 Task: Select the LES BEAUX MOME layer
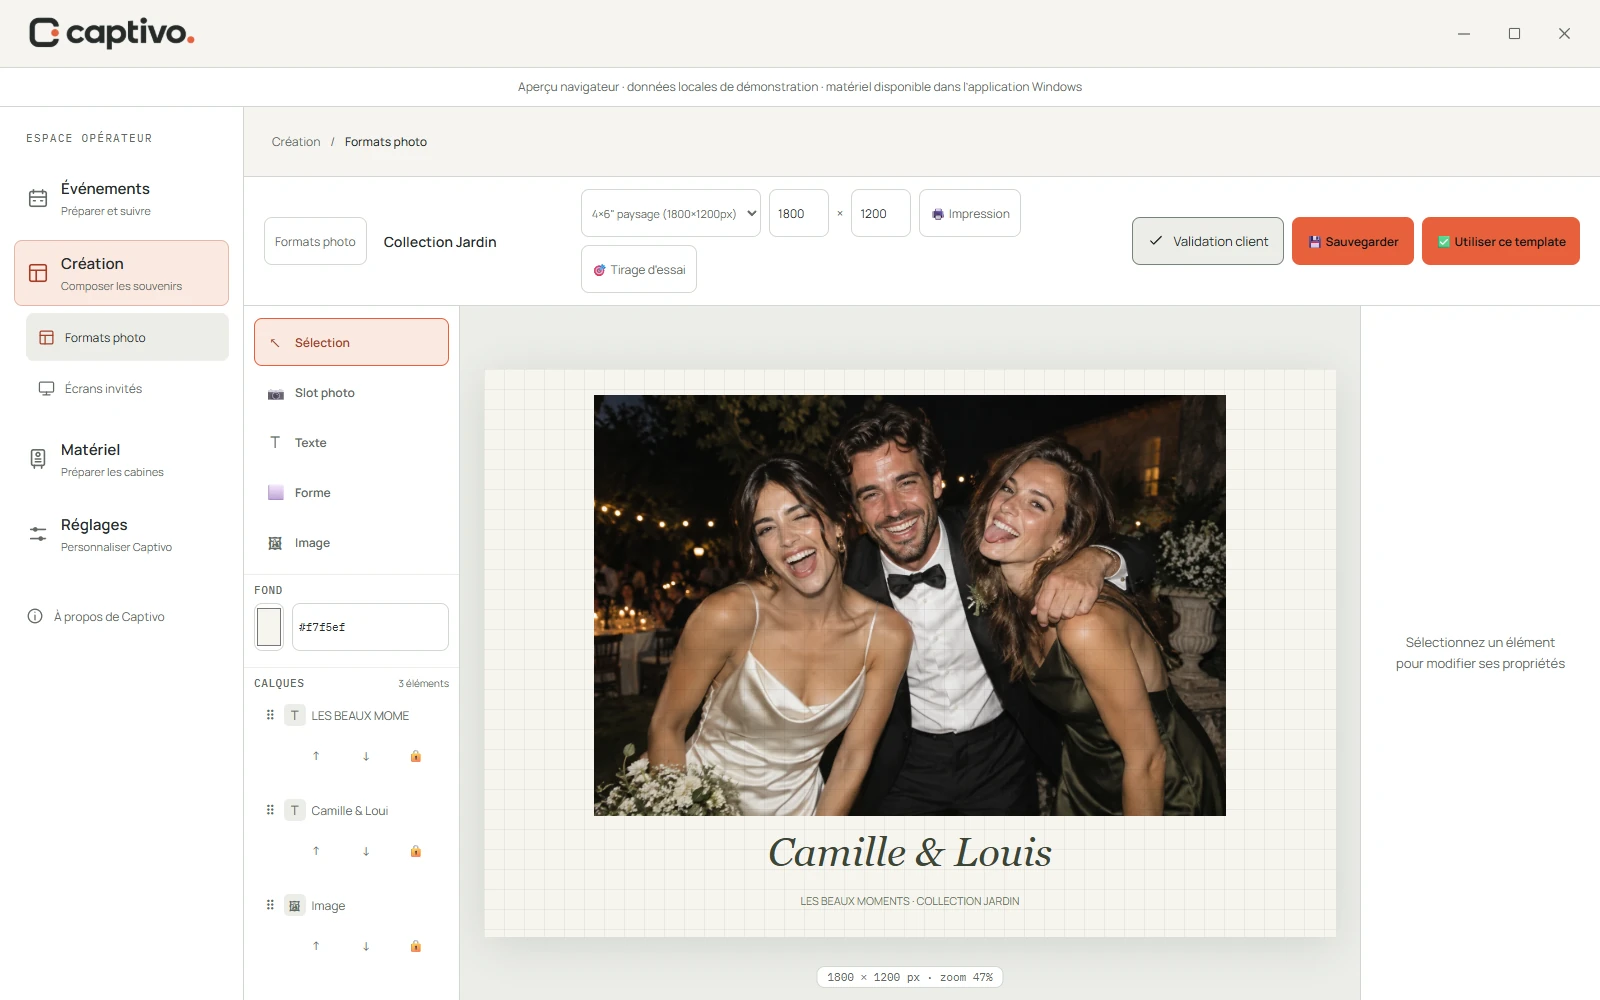(x=360, y=715)
